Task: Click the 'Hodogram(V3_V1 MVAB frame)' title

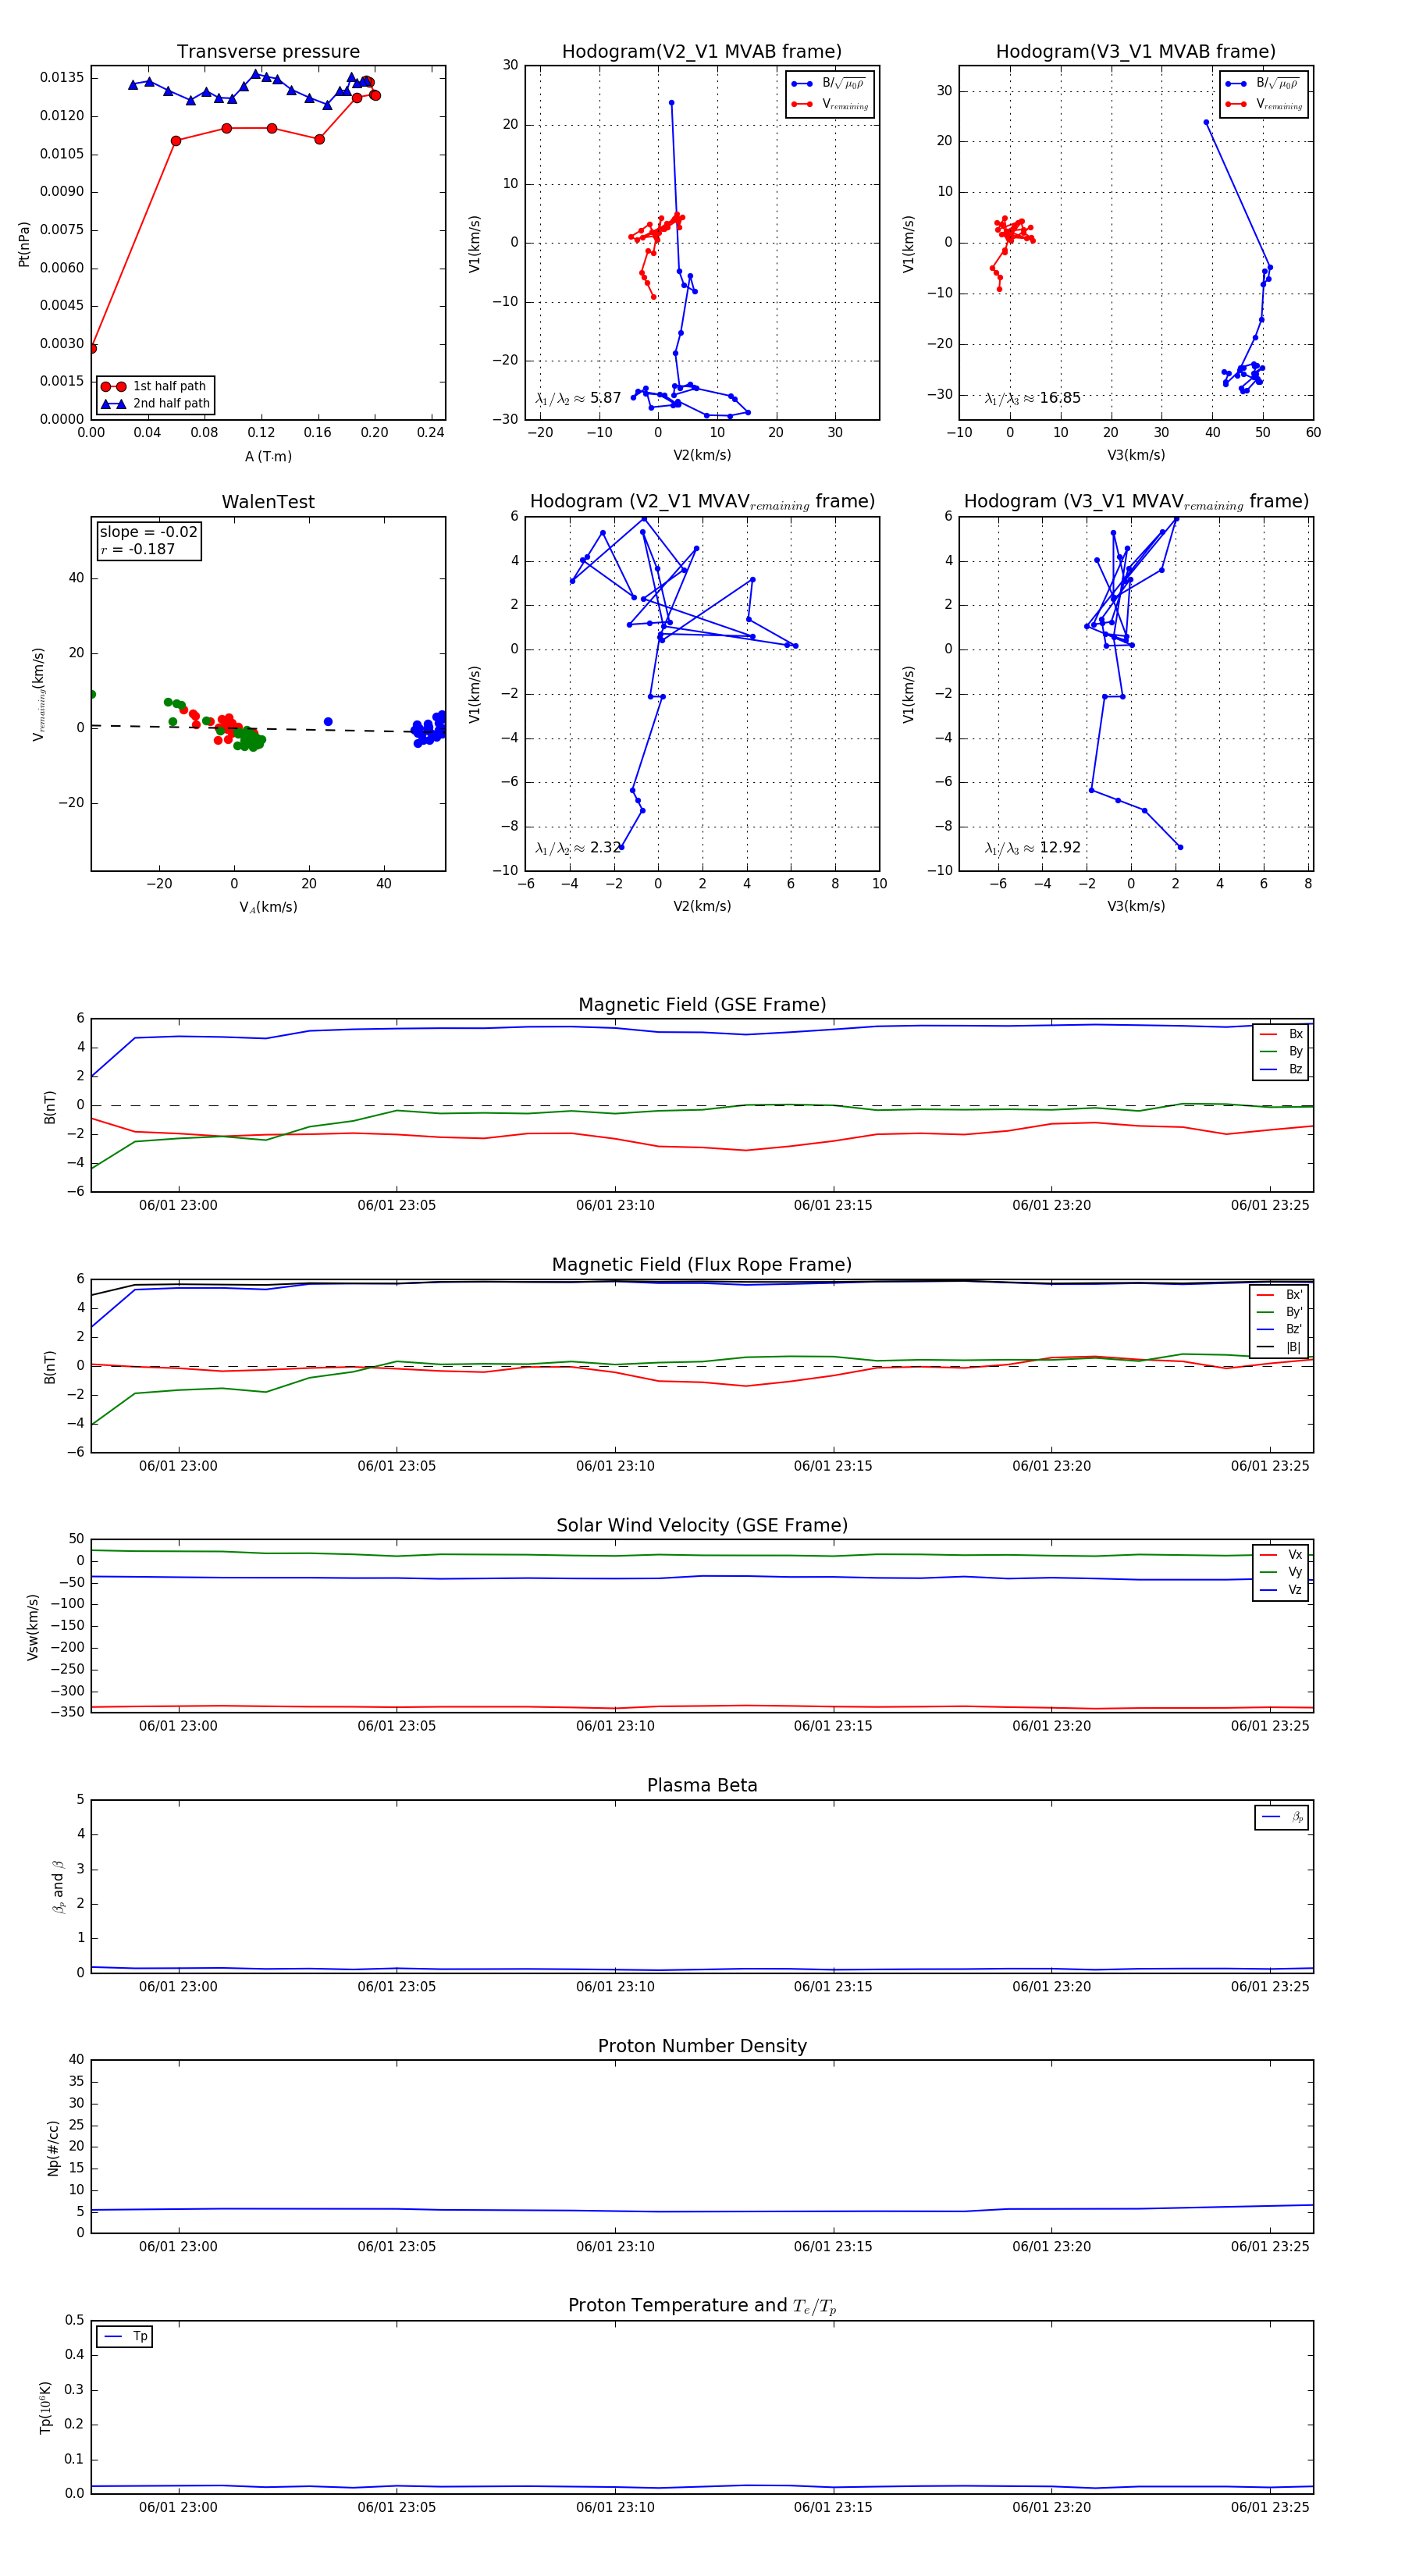Action: click(1135, 52)
